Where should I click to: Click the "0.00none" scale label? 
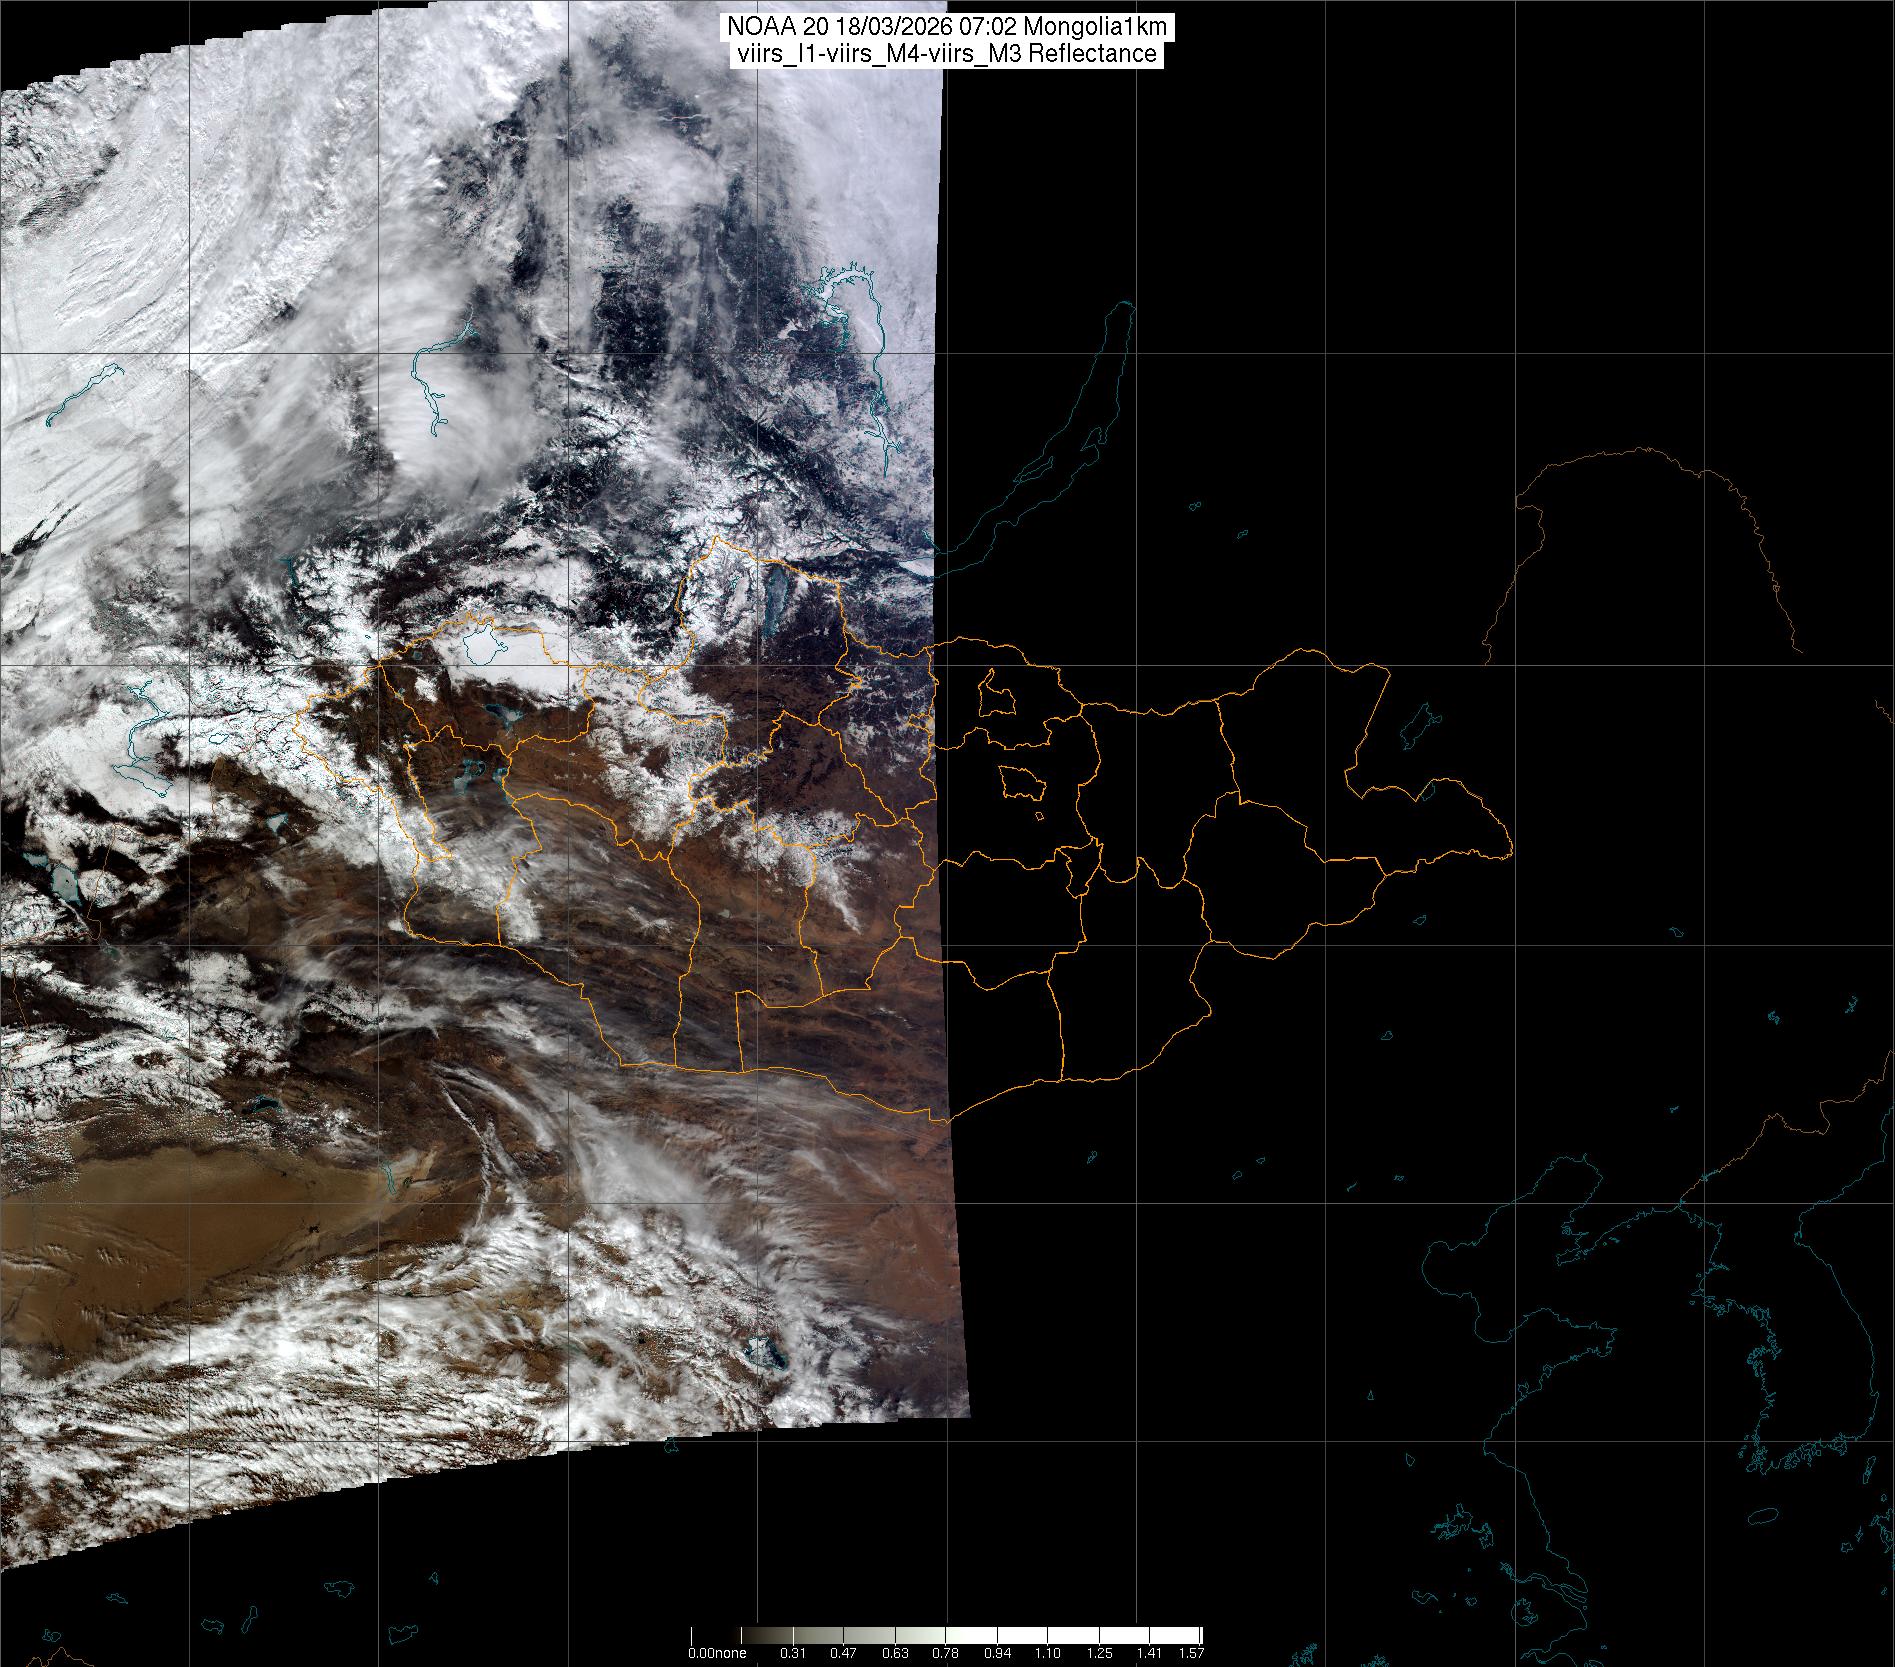pyautogui.click(x=717, y=1653)
